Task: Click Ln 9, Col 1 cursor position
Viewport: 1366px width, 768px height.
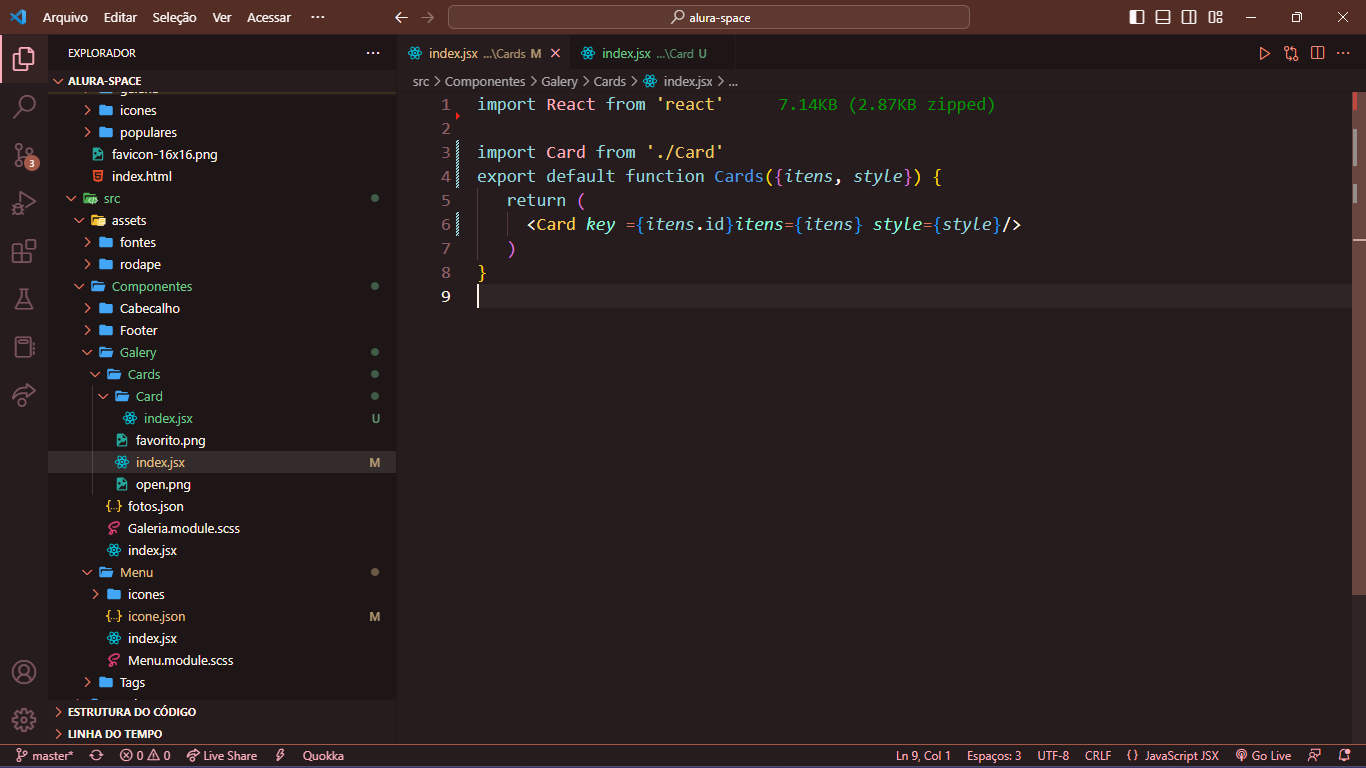Action: coord(923,756)
